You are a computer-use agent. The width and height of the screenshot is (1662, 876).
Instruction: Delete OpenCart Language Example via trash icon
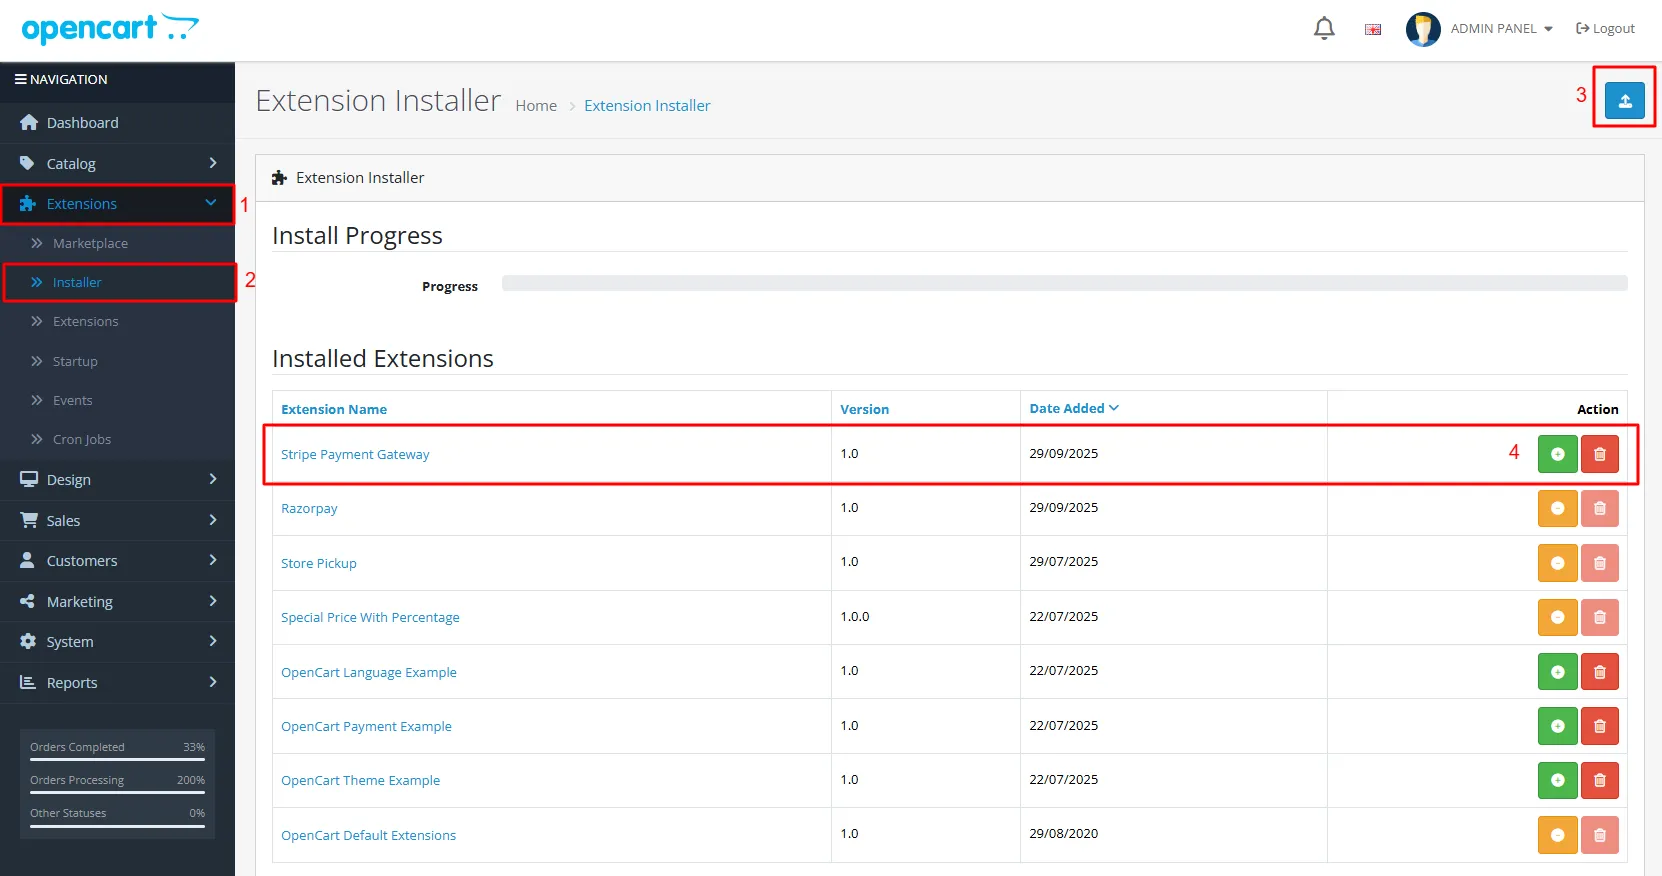click(x=1599, y=672)
